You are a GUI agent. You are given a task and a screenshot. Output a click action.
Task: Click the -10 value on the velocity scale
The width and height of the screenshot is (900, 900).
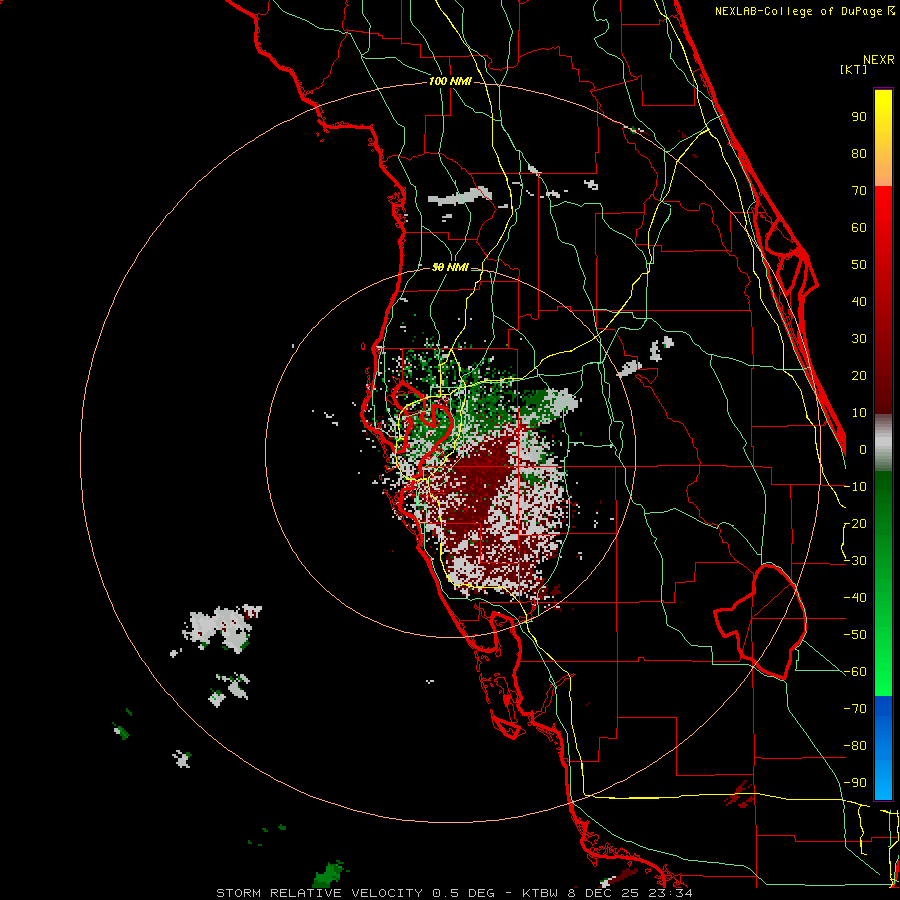click(855, 487)
